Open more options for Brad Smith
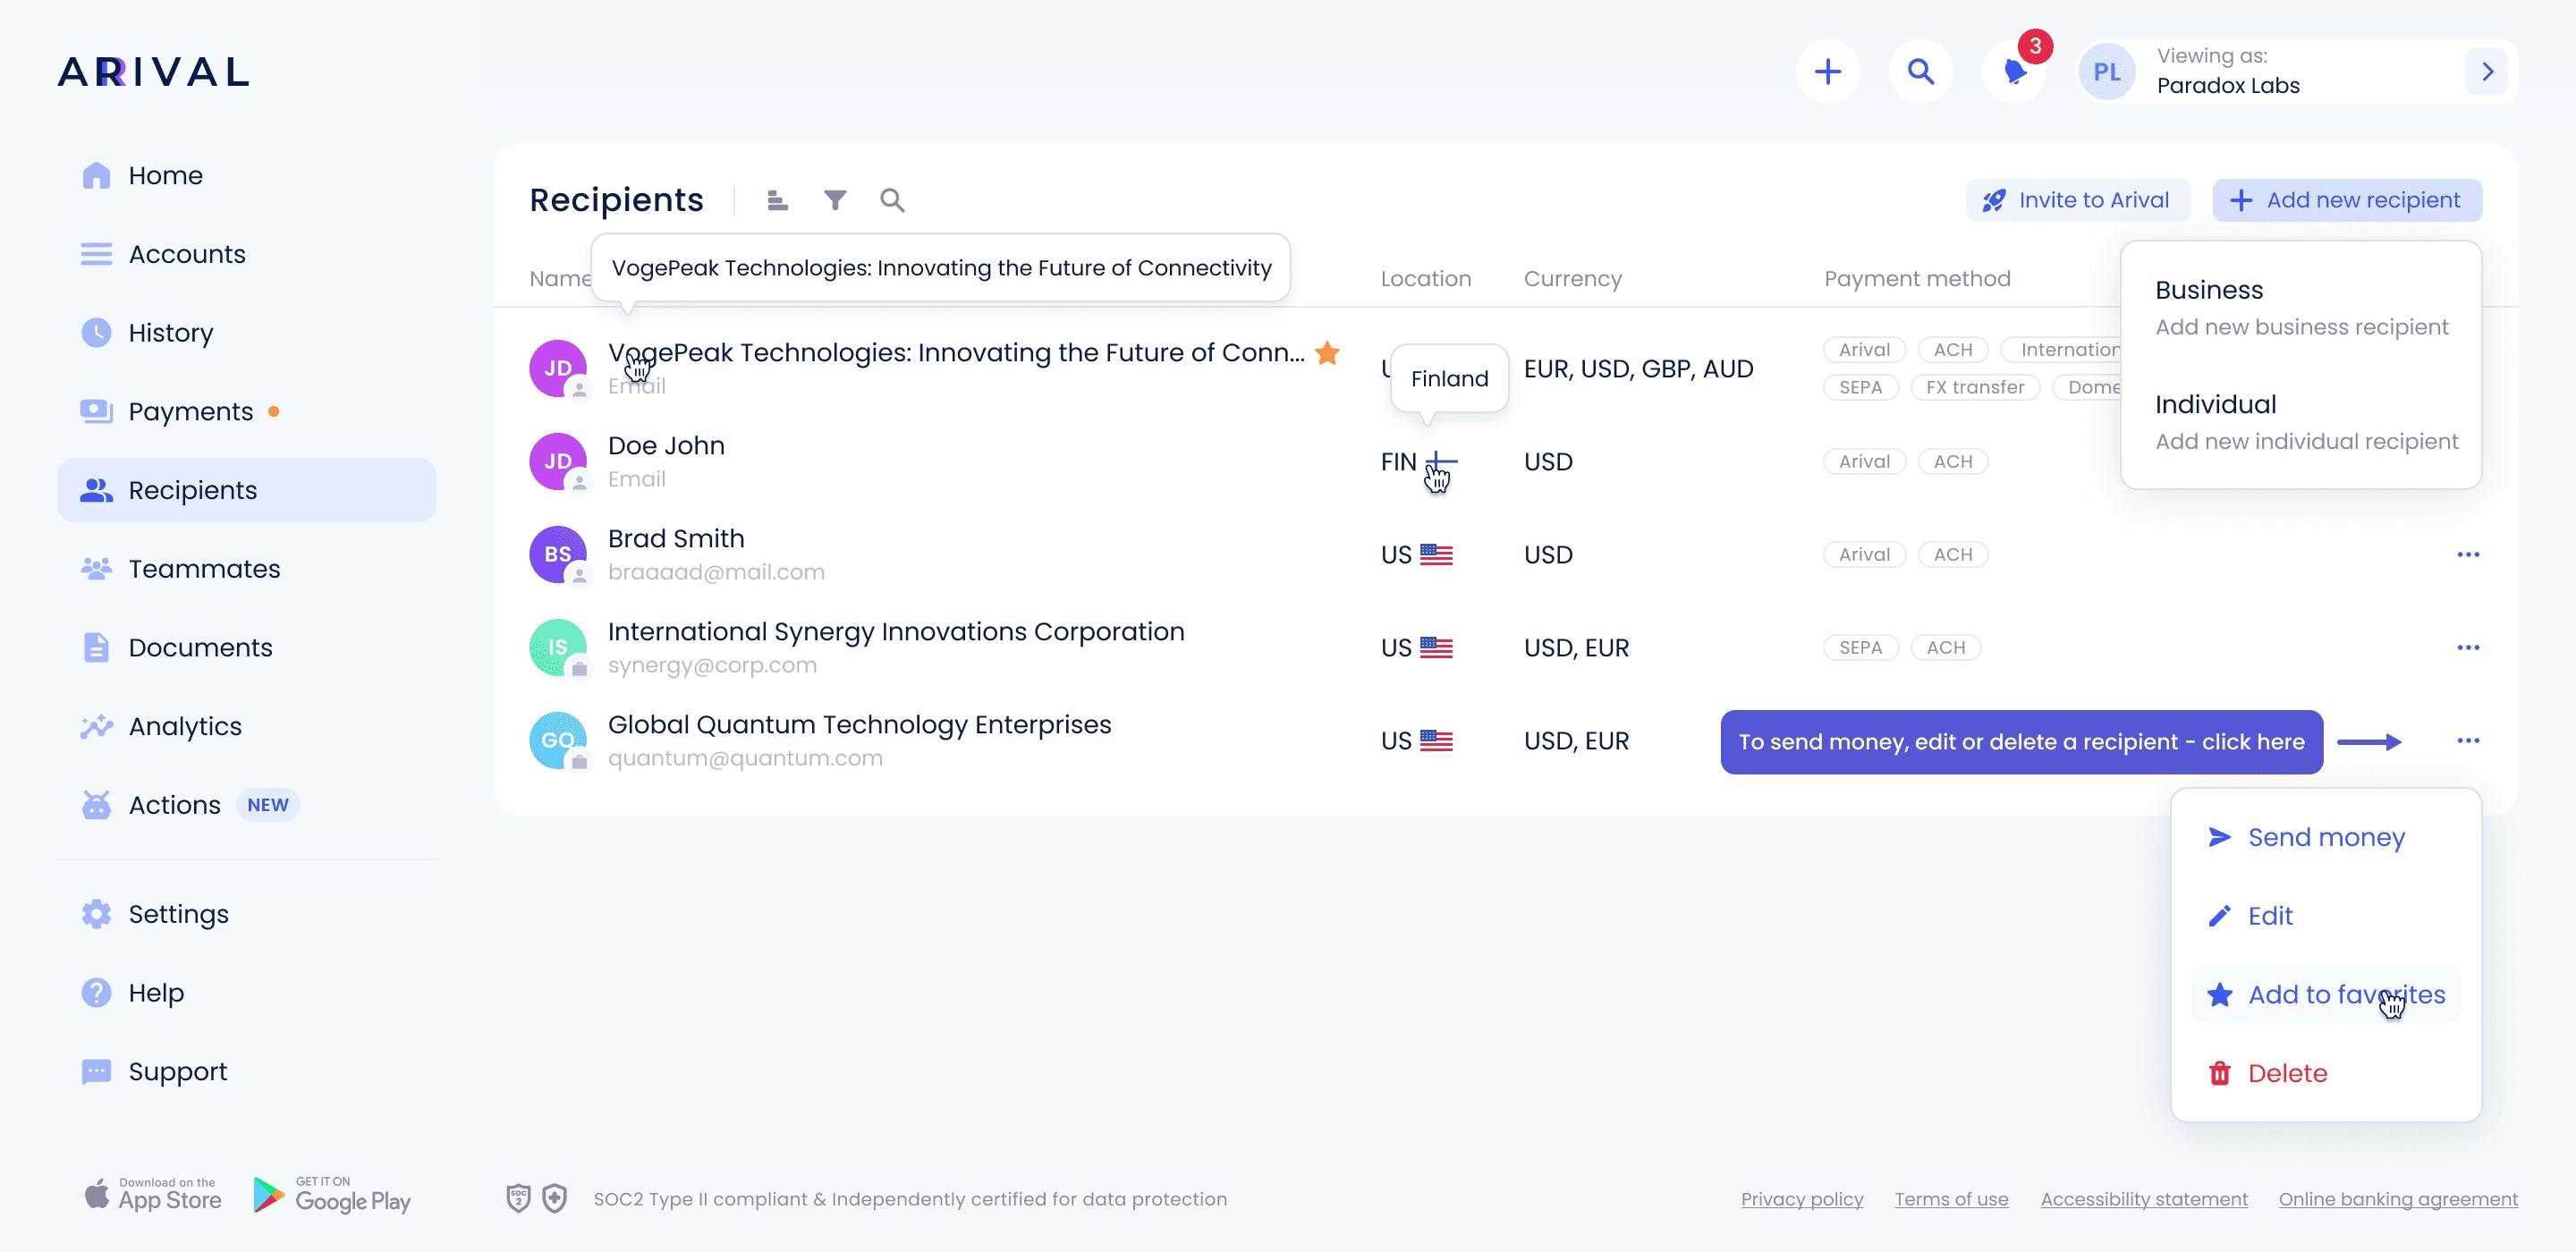The image size is (2576, 1252). coord(2468,555)
